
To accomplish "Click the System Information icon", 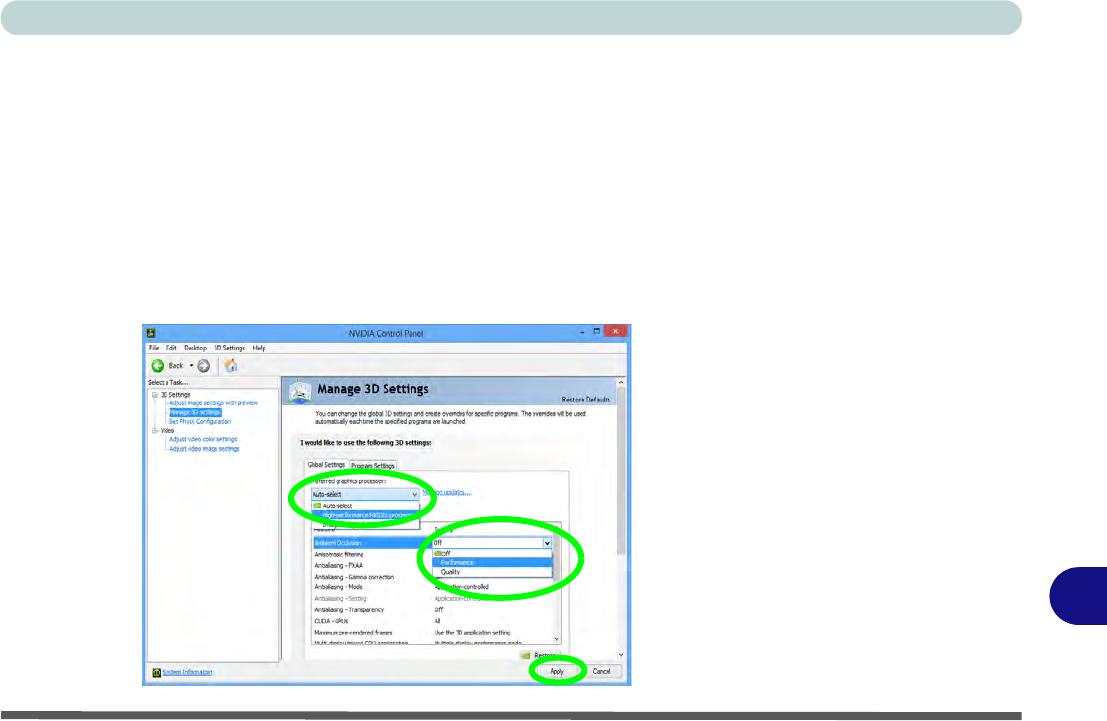I will pos(157,672).
